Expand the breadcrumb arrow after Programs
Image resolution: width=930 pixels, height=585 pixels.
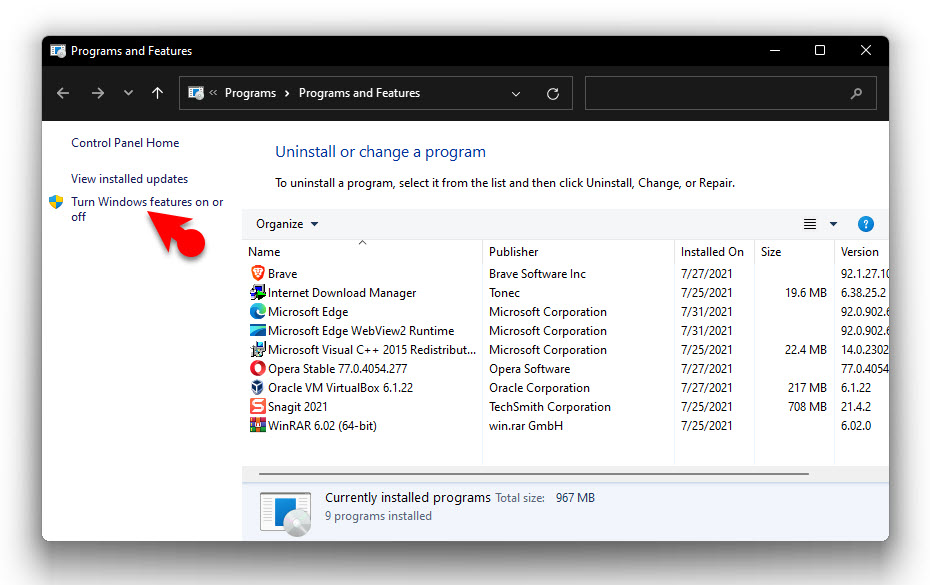pyautogui.click(x=287, y=94)
